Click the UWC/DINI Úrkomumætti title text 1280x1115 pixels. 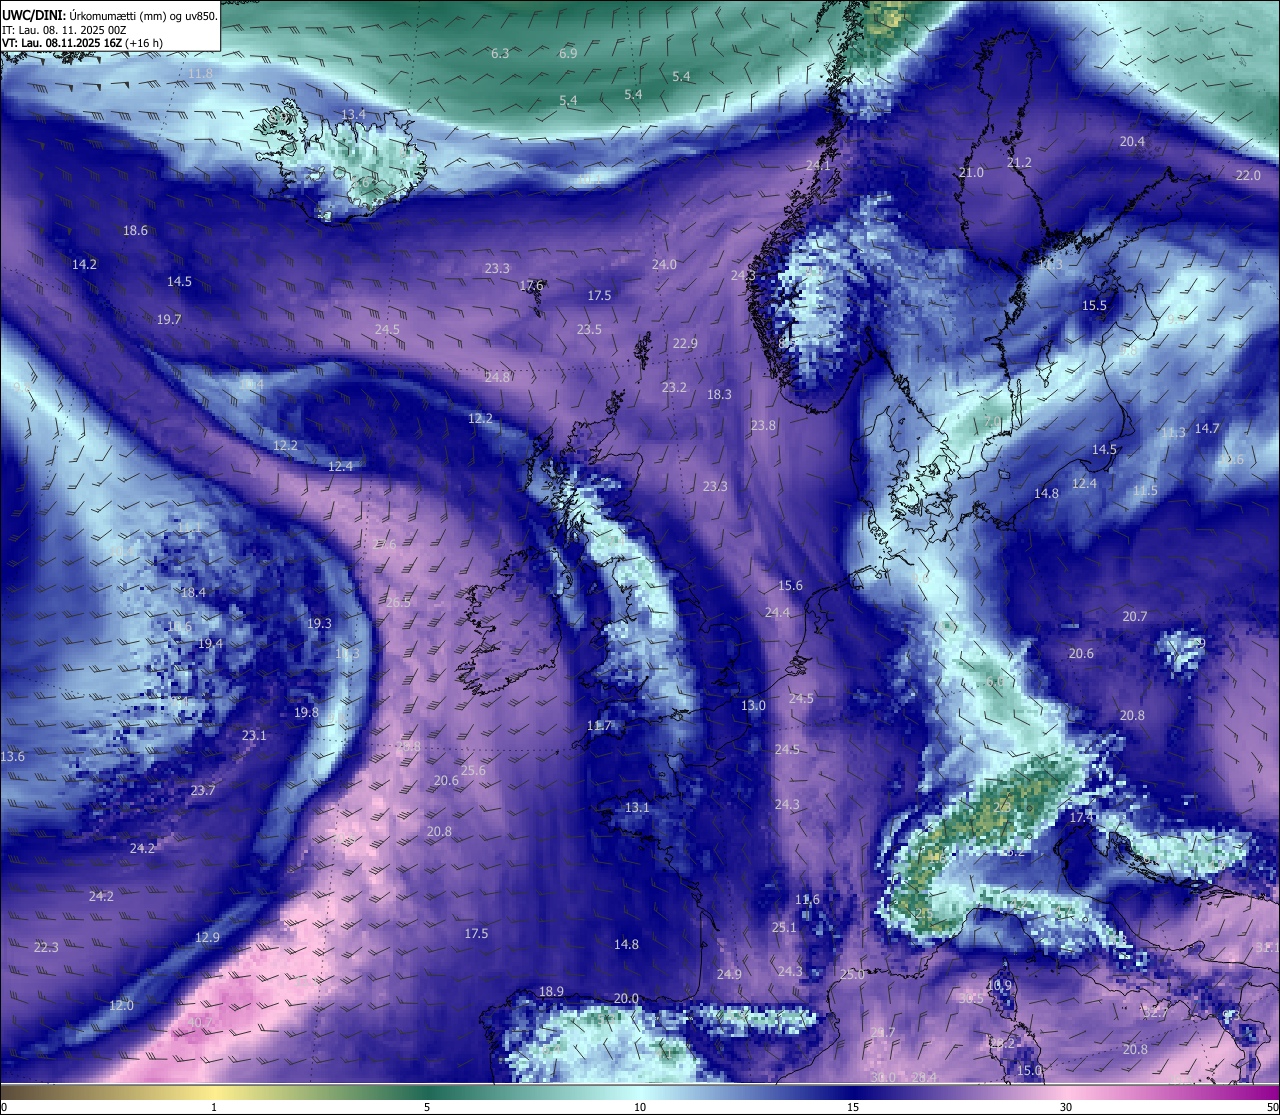109,15
